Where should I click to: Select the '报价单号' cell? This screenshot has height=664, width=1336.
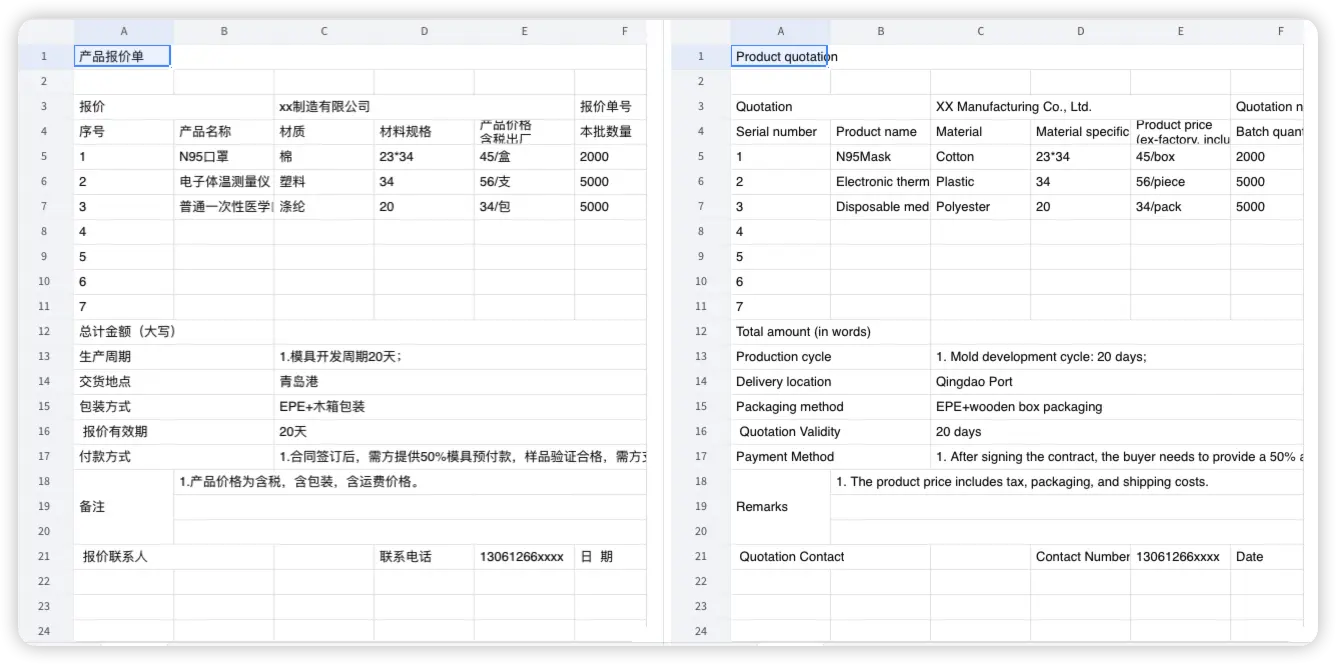[610, 106]
